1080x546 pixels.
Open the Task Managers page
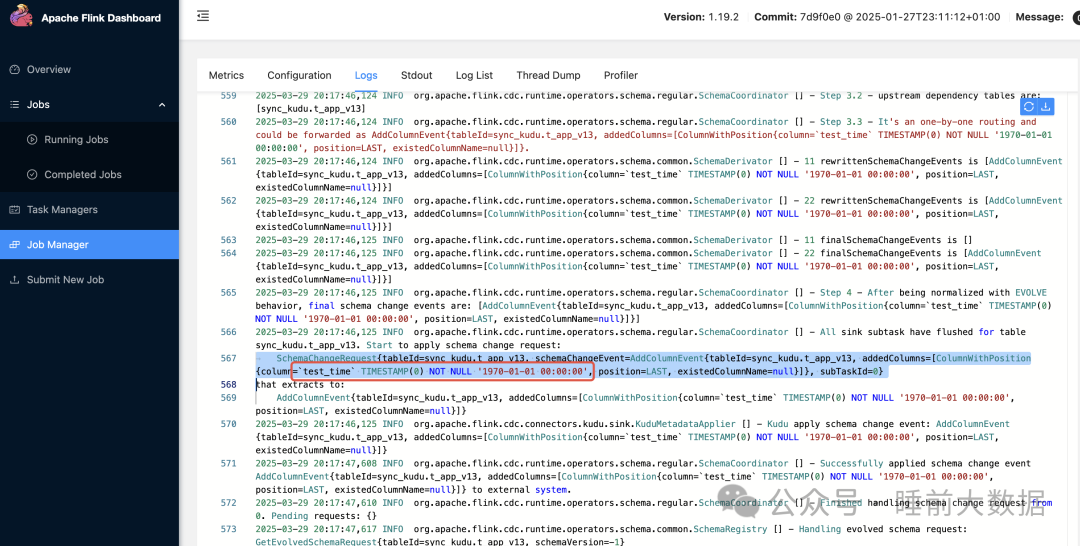pyautogui.click(x=62, y=210)
